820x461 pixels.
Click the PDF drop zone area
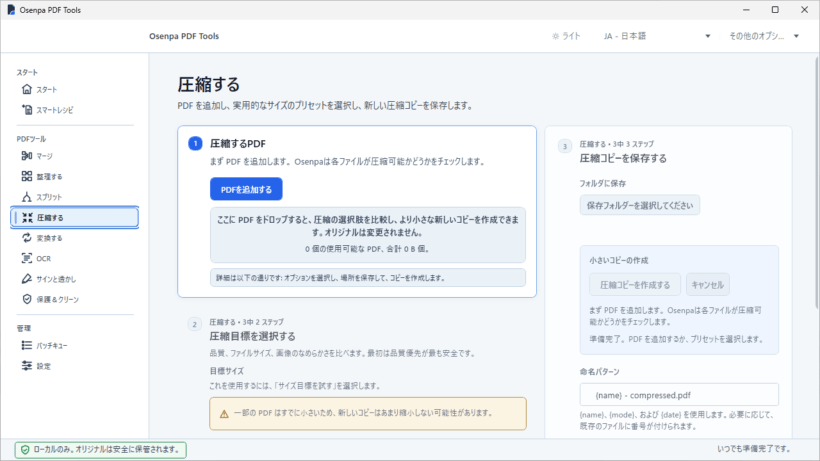click(368, 235)
